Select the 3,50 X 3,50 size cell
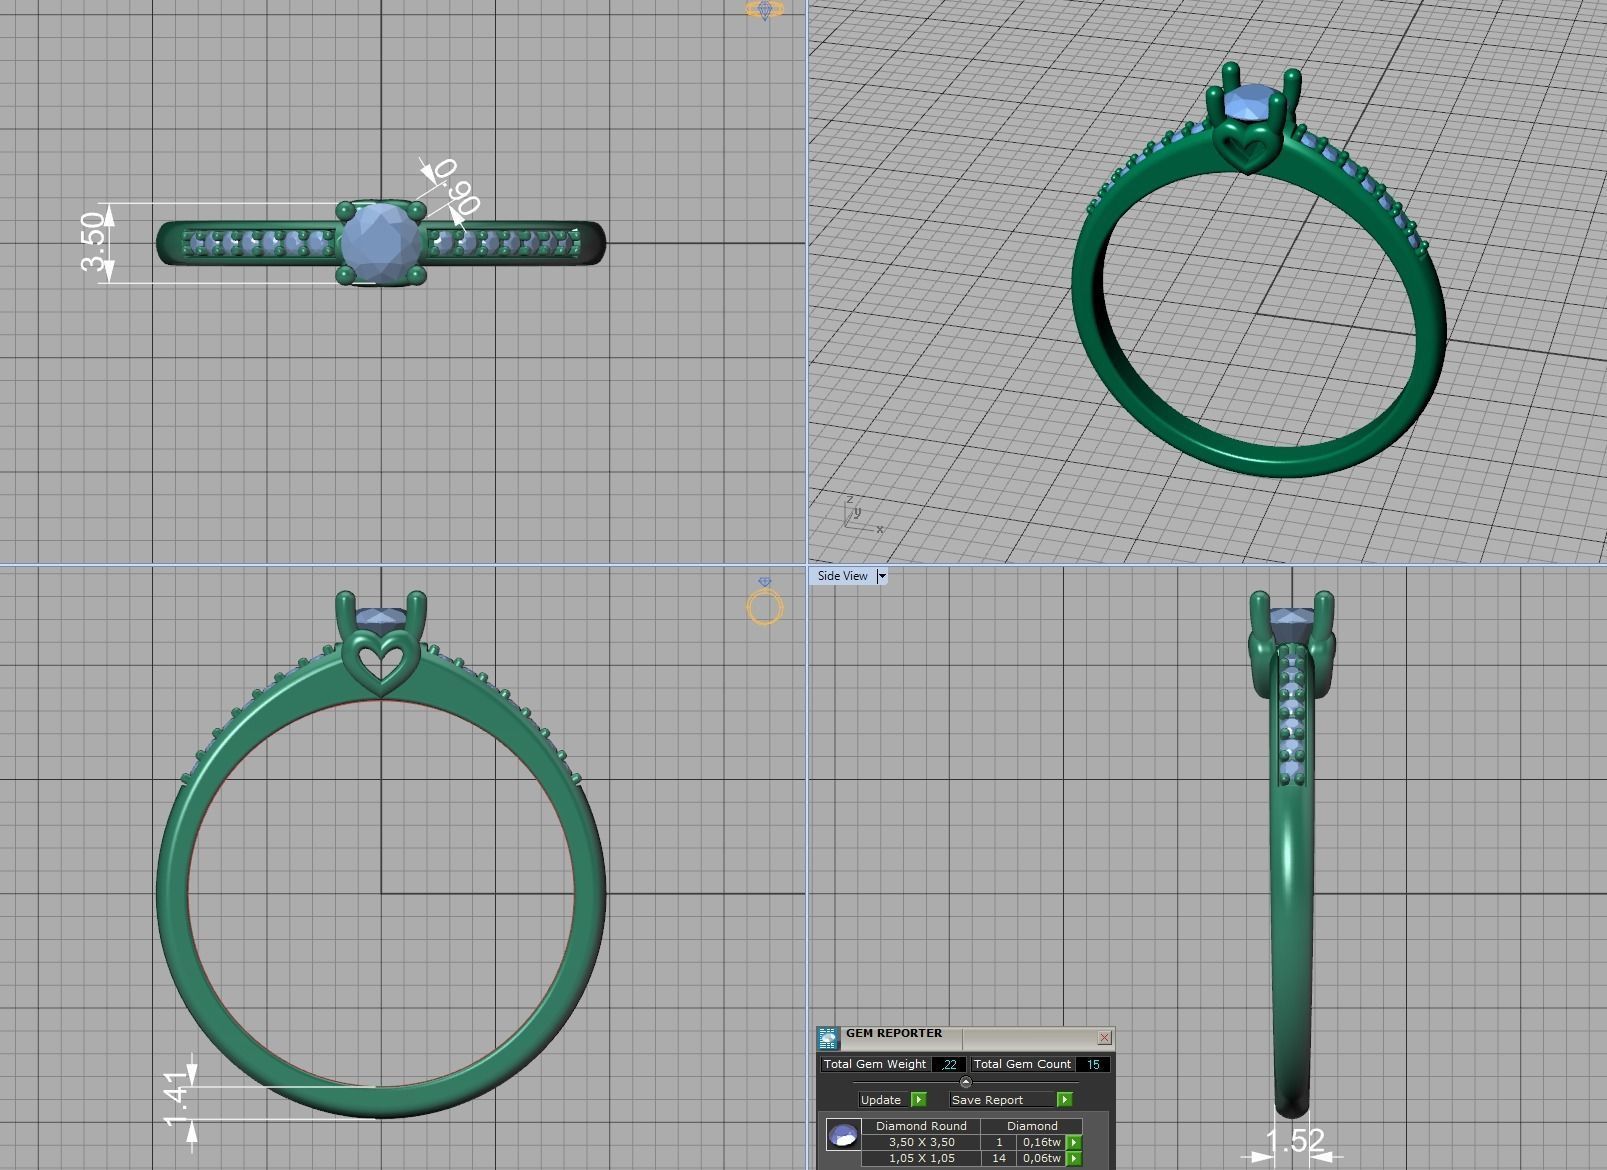1607x1170 pixels. tap(921, 1142)
